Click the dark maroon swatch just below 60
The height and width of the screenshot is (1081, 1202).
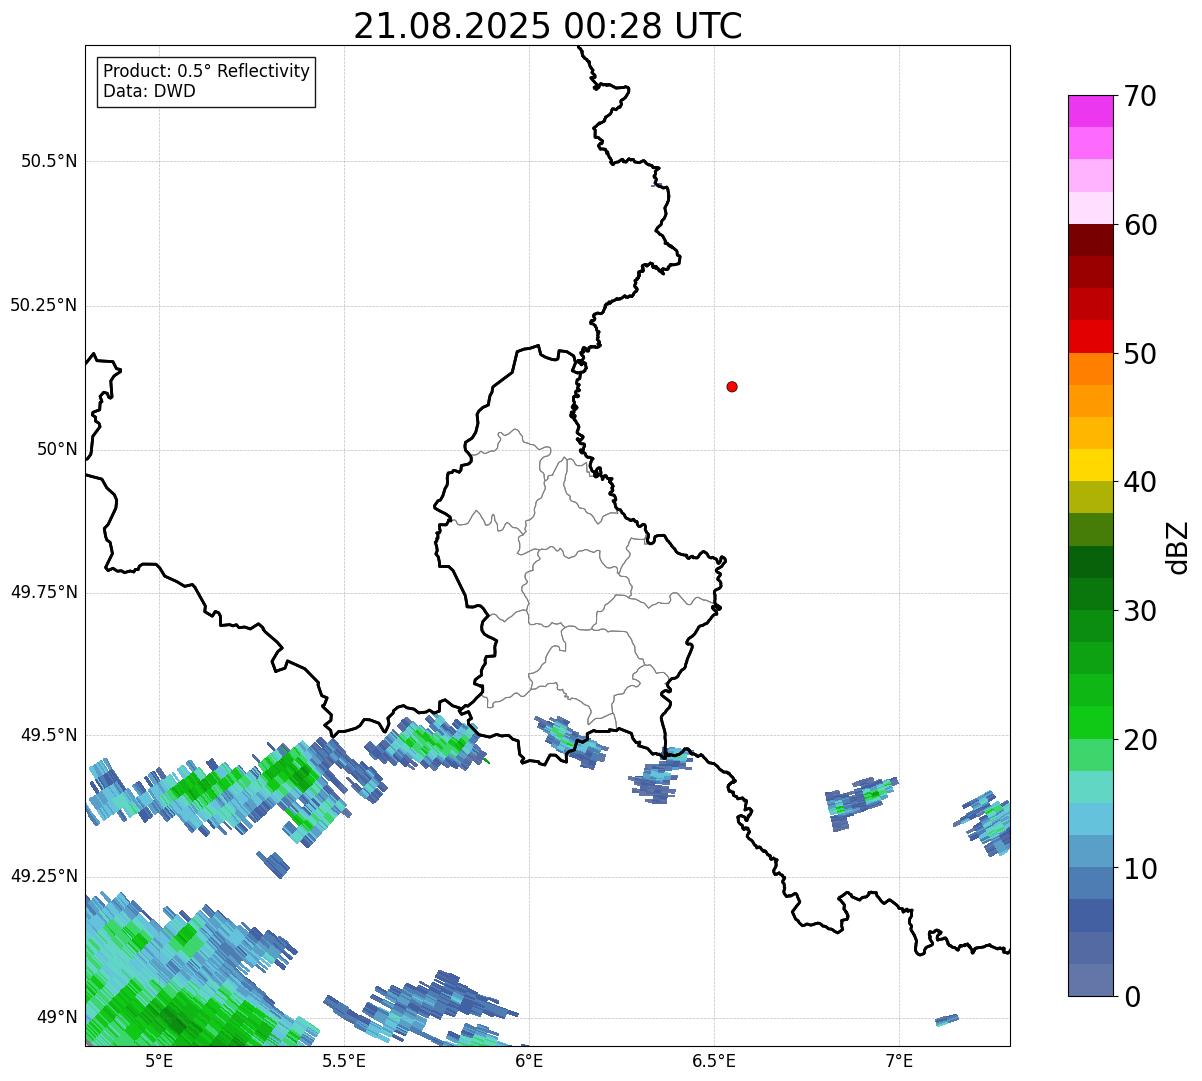1090,240
